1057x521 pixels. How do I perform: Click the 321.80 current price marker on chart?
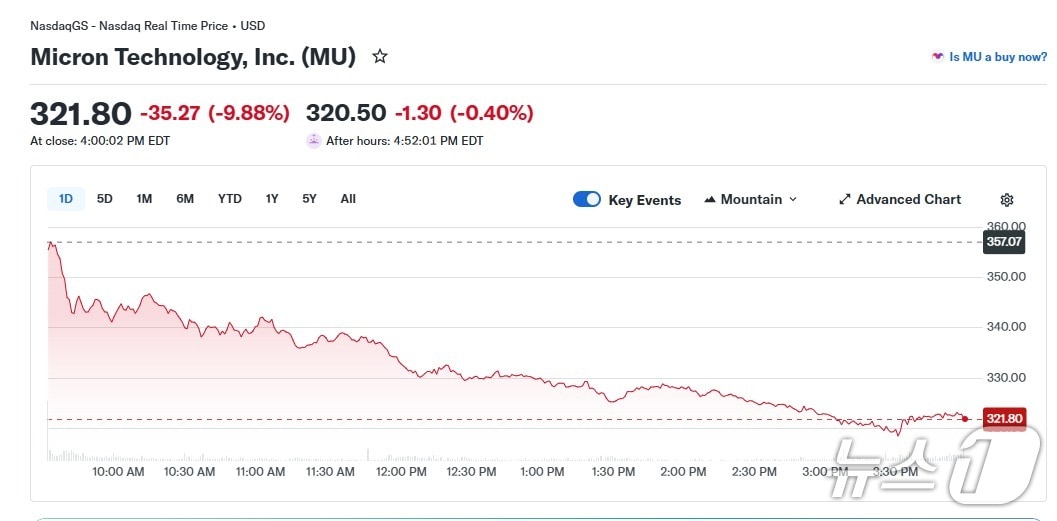tap(1004, 419)
